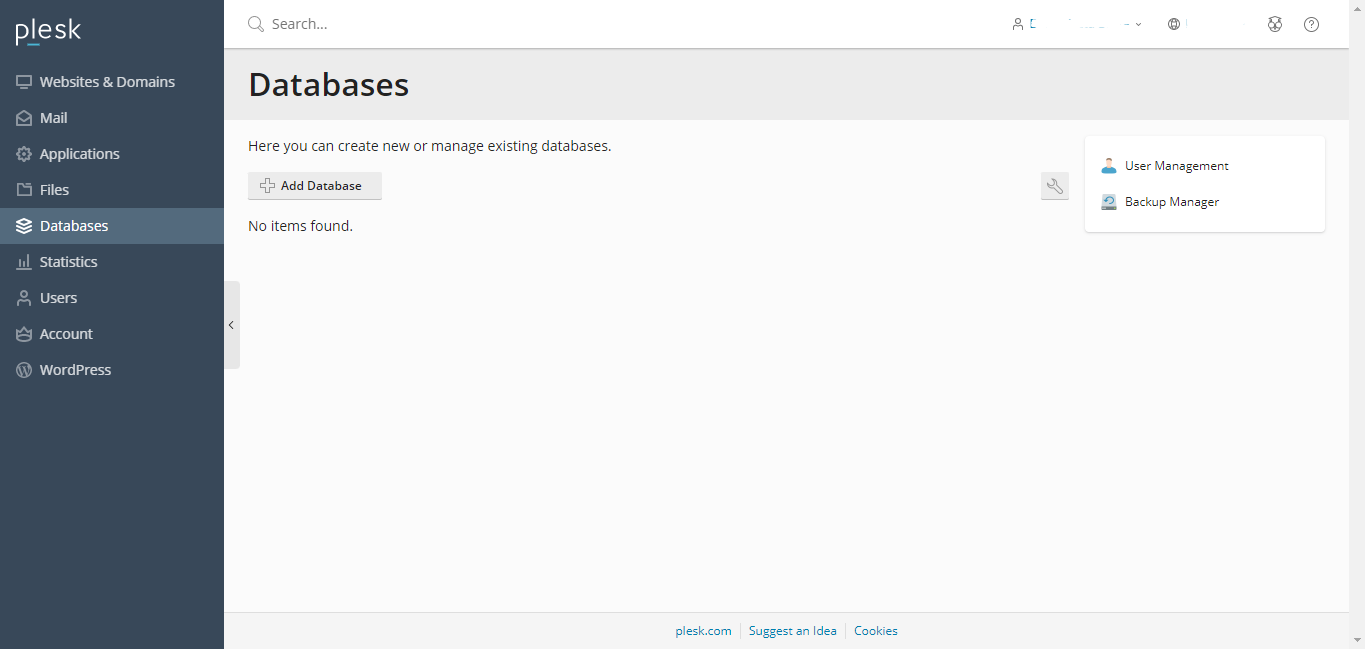Open the Files section

coord(112,190)
